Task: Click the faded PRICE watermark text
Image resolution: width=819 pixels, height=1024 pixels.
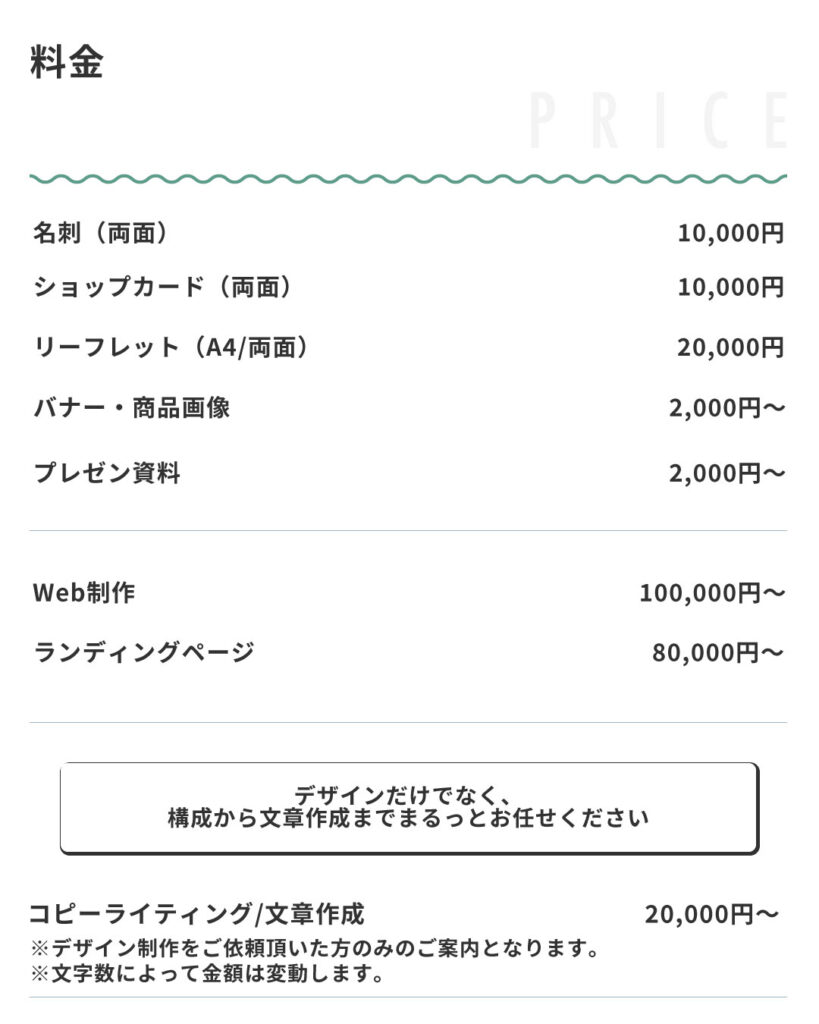Action: [658, 121]
